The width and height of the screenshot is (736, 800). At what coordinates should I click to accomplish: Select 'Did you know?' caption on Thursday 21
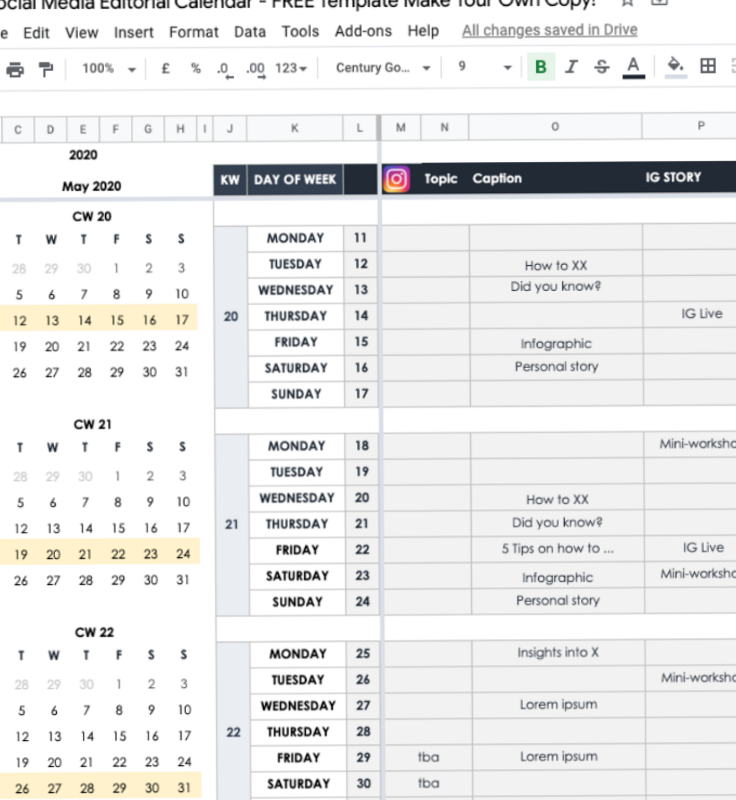pos(557,522)
